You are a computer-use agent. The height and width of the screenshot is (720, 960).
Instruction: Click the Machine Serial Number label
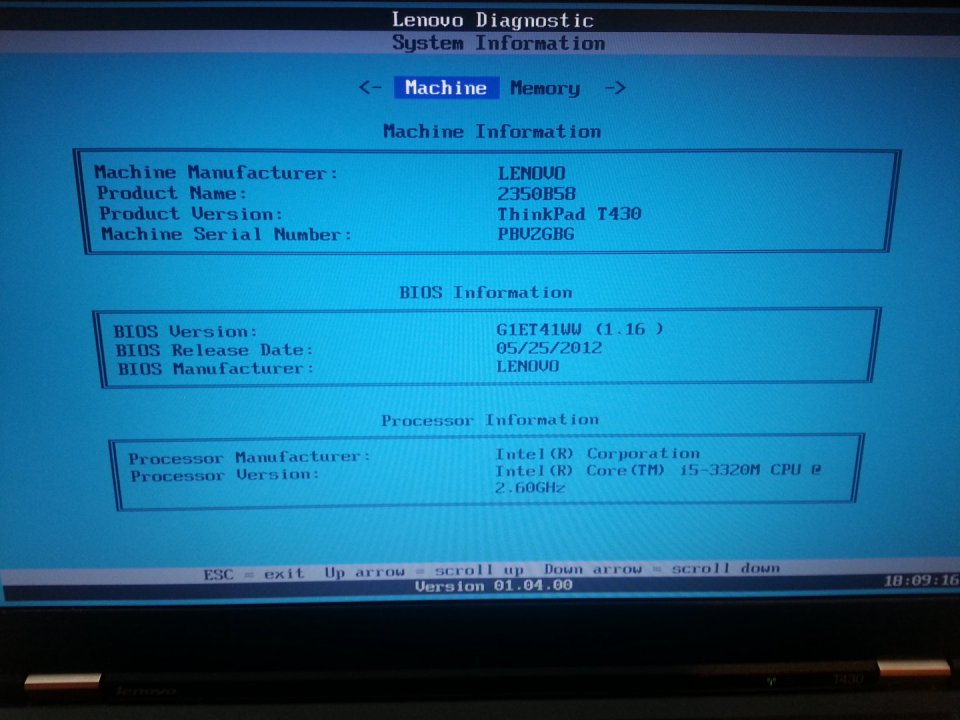tap(227, 234)
